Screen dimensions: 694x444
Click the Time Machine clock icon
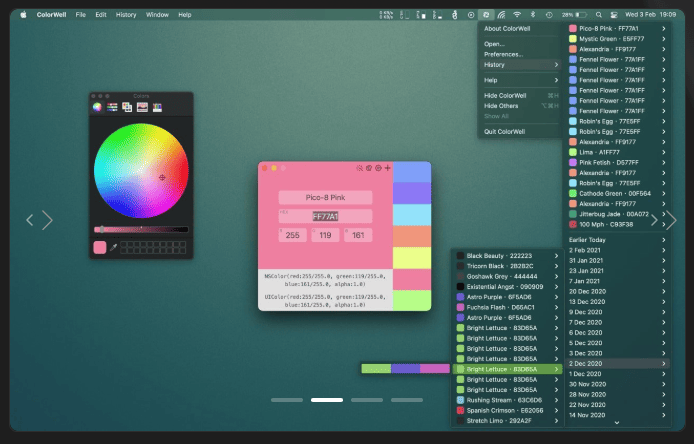[549, 15]
